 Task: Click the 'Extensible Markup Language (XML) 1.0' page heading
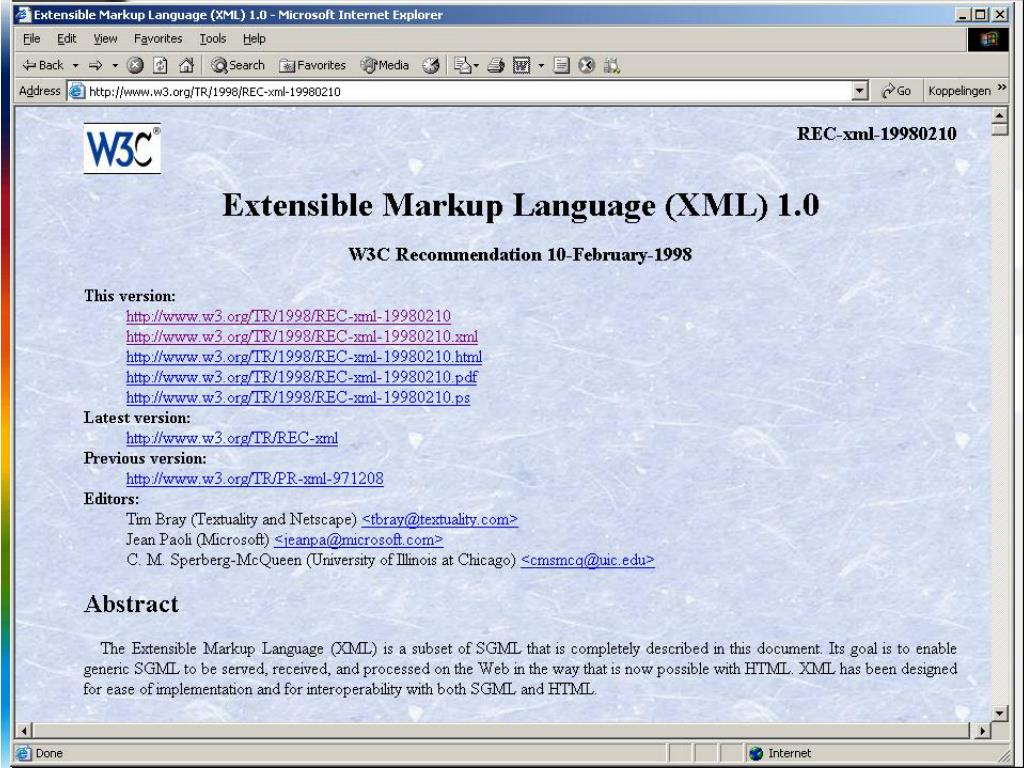pyautogui.click(x=520, y=205)
